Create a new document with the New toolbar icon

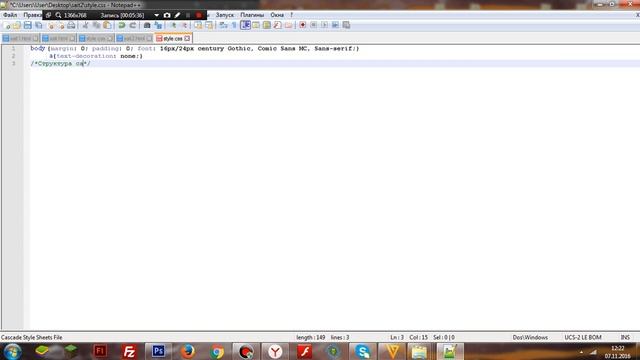(7, 26)
